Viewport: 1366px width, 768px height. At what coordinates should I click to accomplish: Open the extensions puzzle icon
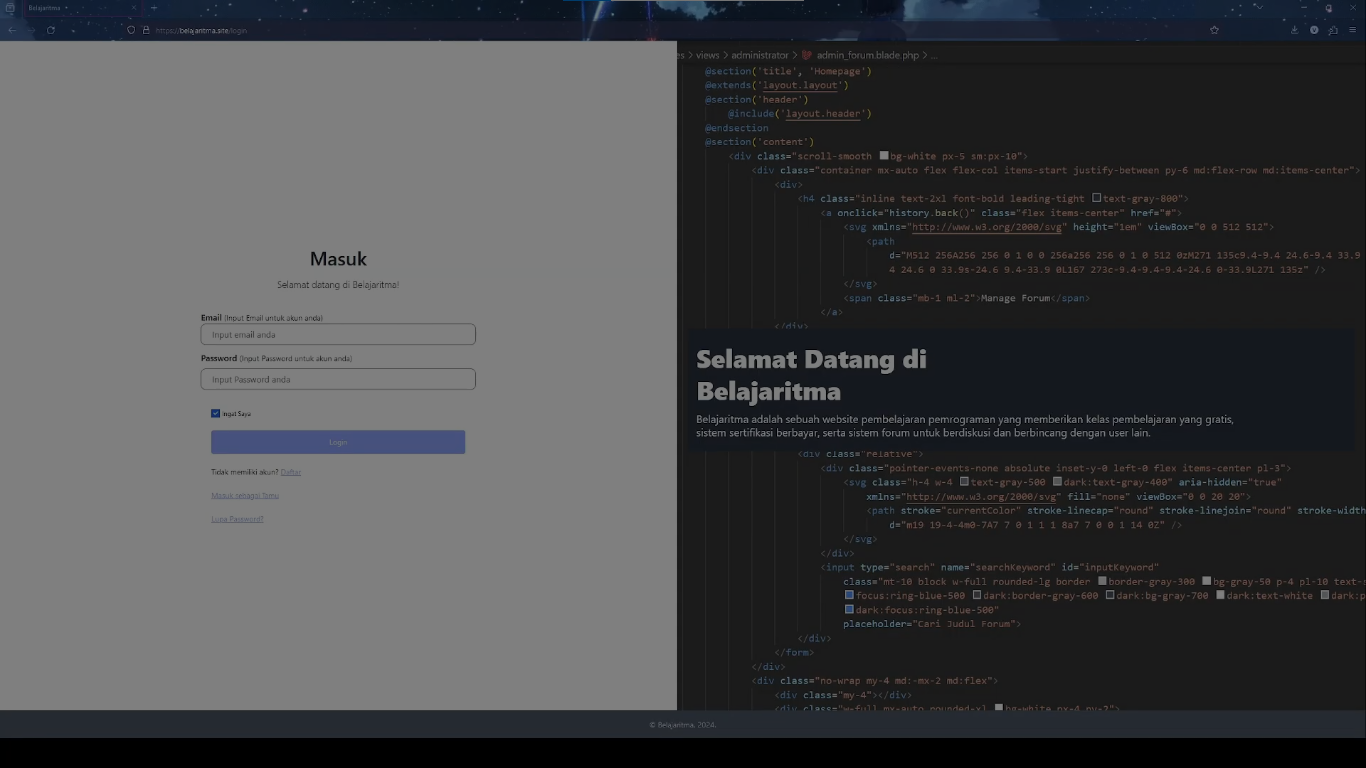tap(1333, 30)
